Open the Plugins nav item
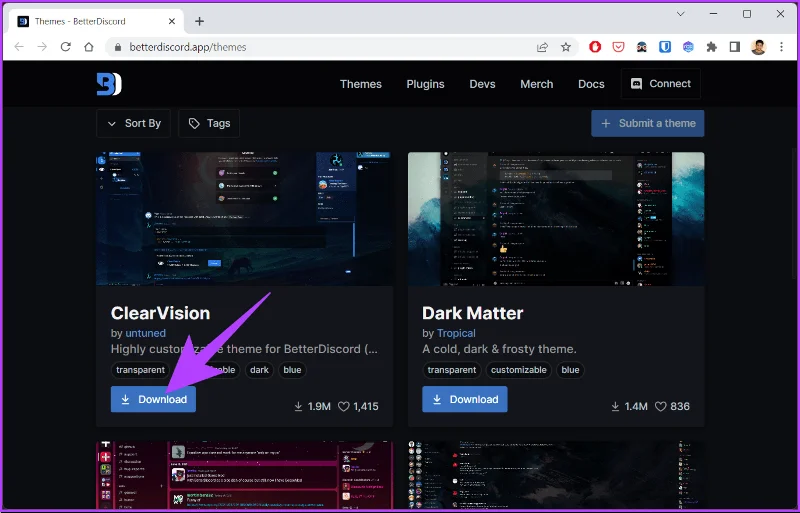This screenshot has width=800, height=513. coord(426,84)
